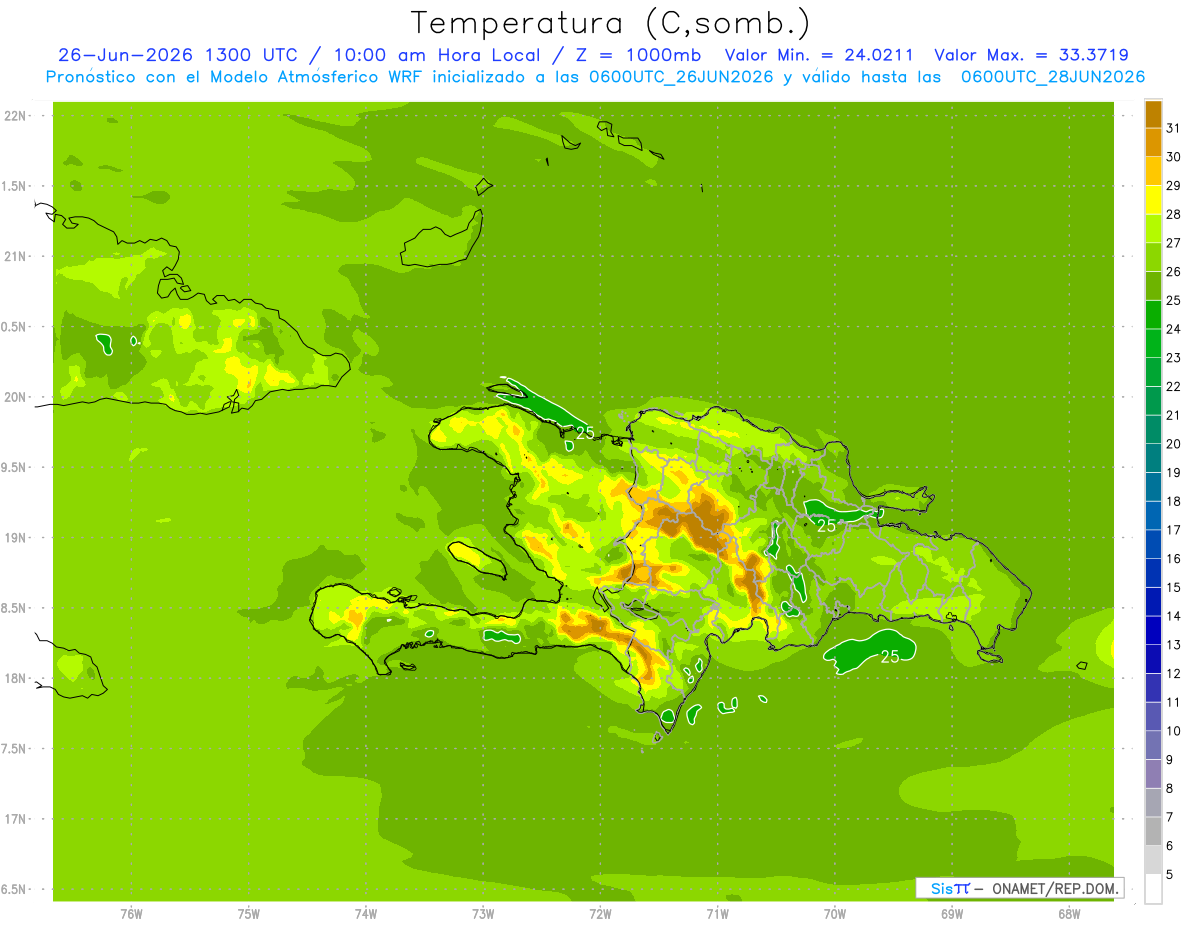Click the '72W' longitude label
This screenshot has width=1200, height=927.
(x=600, y=914)
